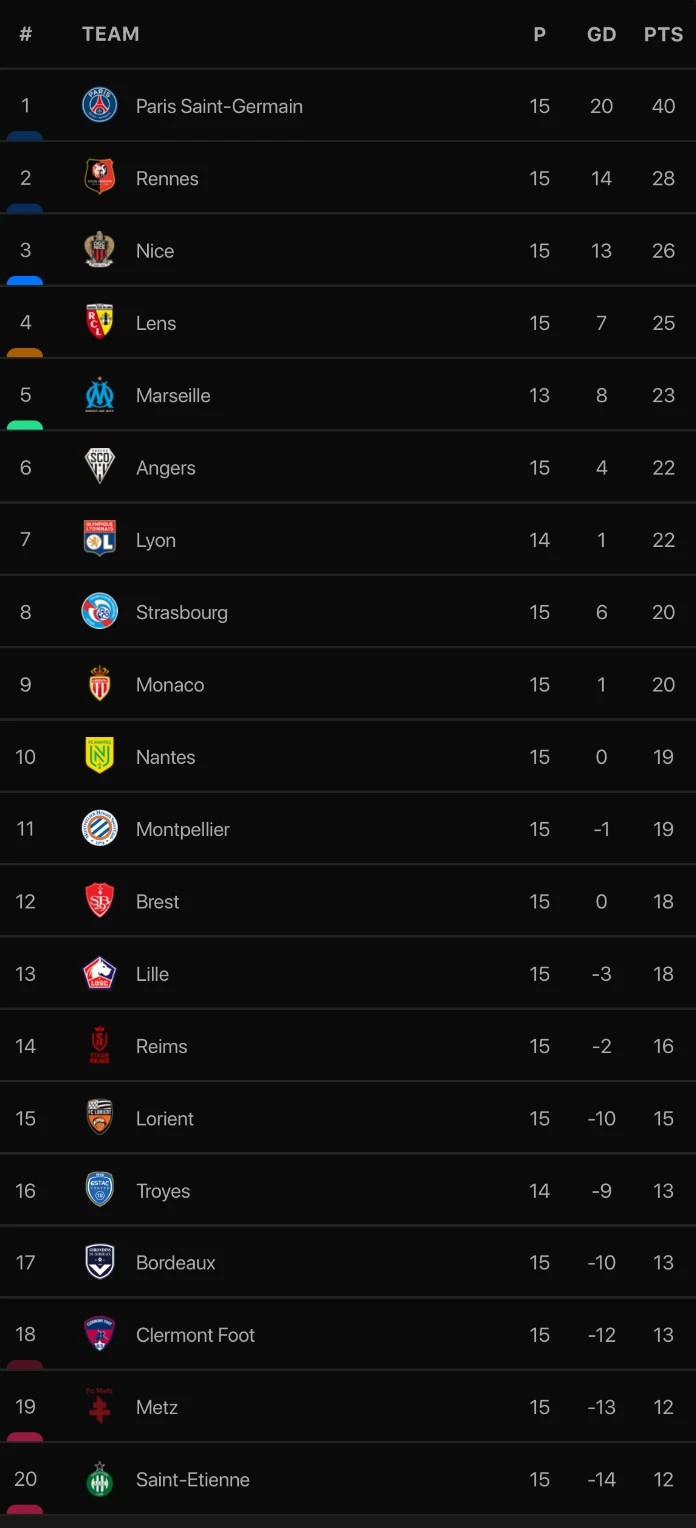The height and width of the screenshot is (1528, 696).
Task: Click the TEAM column header
Action: [110, 34]
